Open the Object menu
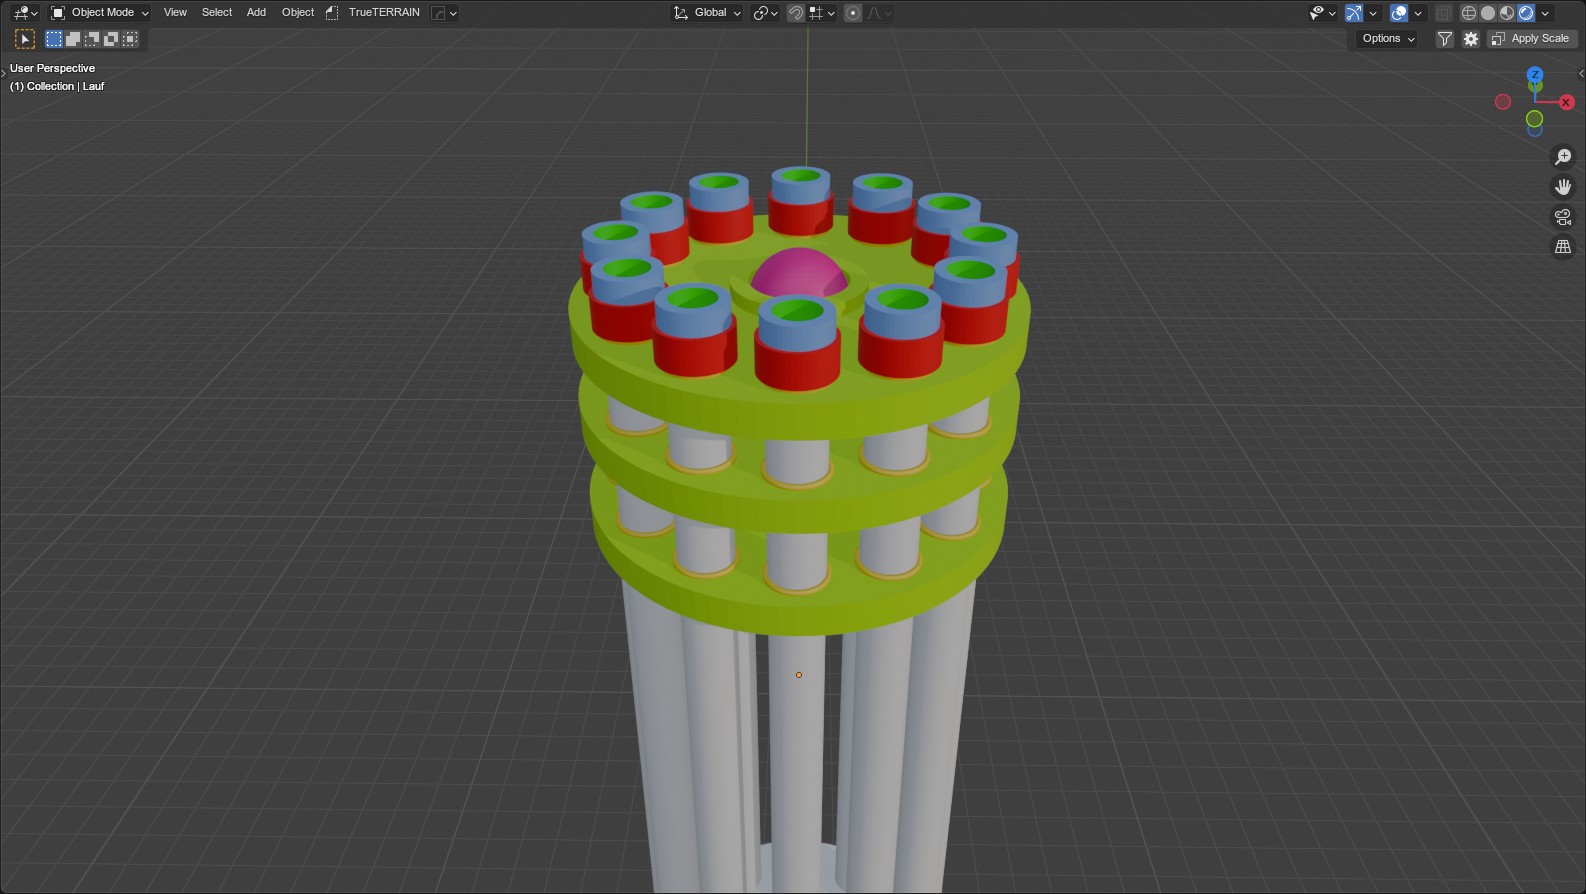 (x=298, y=13)
